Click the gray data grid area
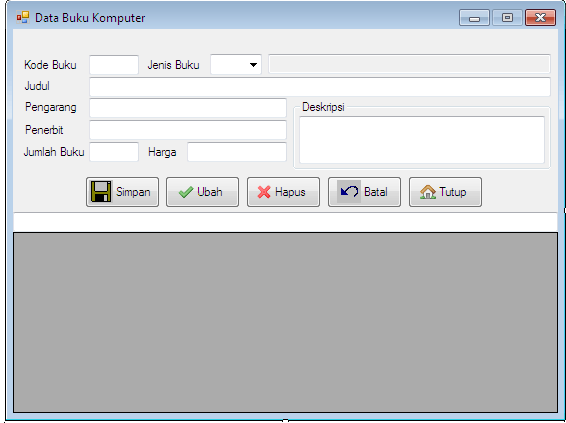This screenshot has width=566, height=423. coord(286,322)
